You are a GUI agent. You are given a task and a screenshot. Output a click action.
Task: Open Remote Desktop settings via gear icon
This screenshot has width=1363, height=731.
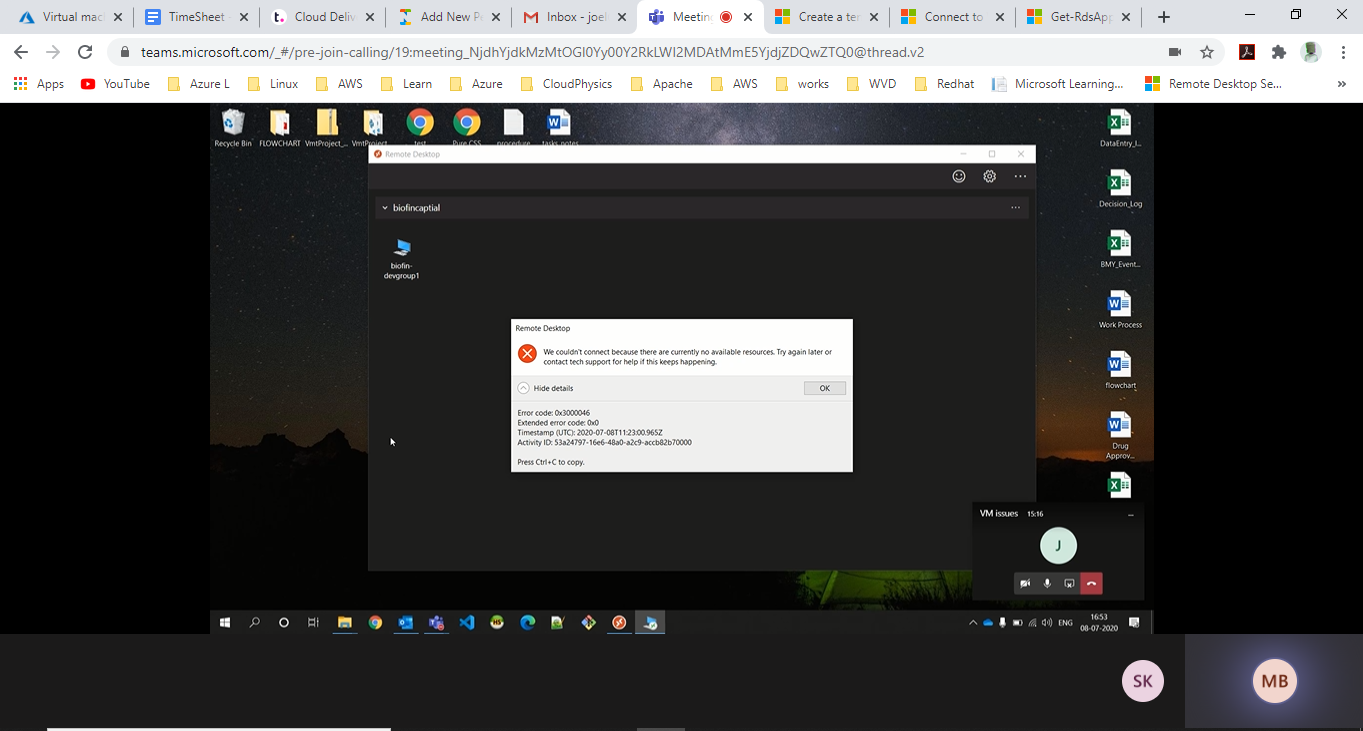[989, 176]
